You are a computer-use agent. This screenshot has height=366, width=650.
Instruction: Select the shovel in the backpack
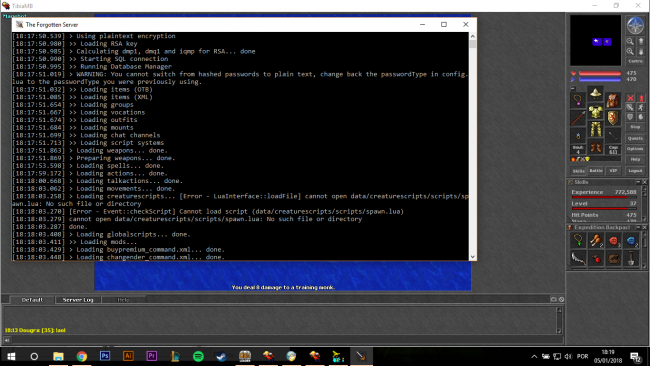tap(631, 258)
